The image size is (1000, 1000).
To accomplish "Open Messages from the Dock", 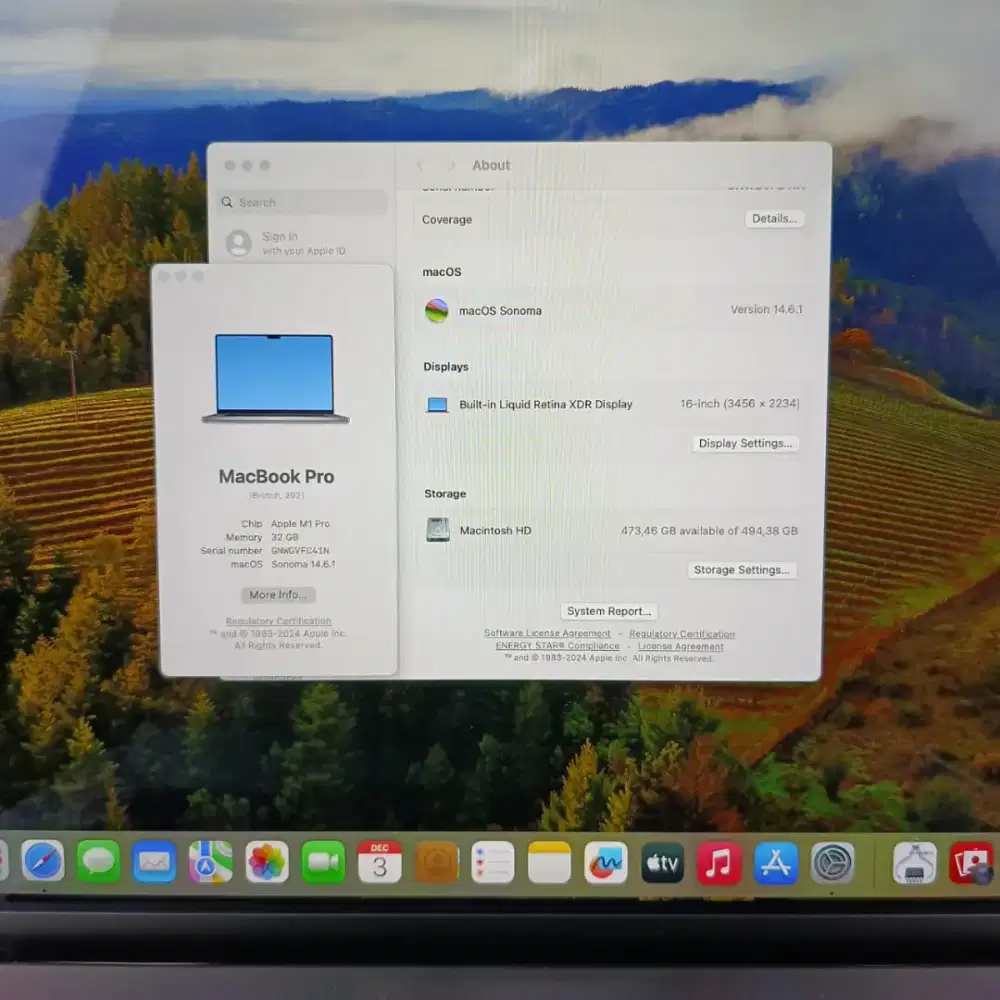I will [98, 859].
